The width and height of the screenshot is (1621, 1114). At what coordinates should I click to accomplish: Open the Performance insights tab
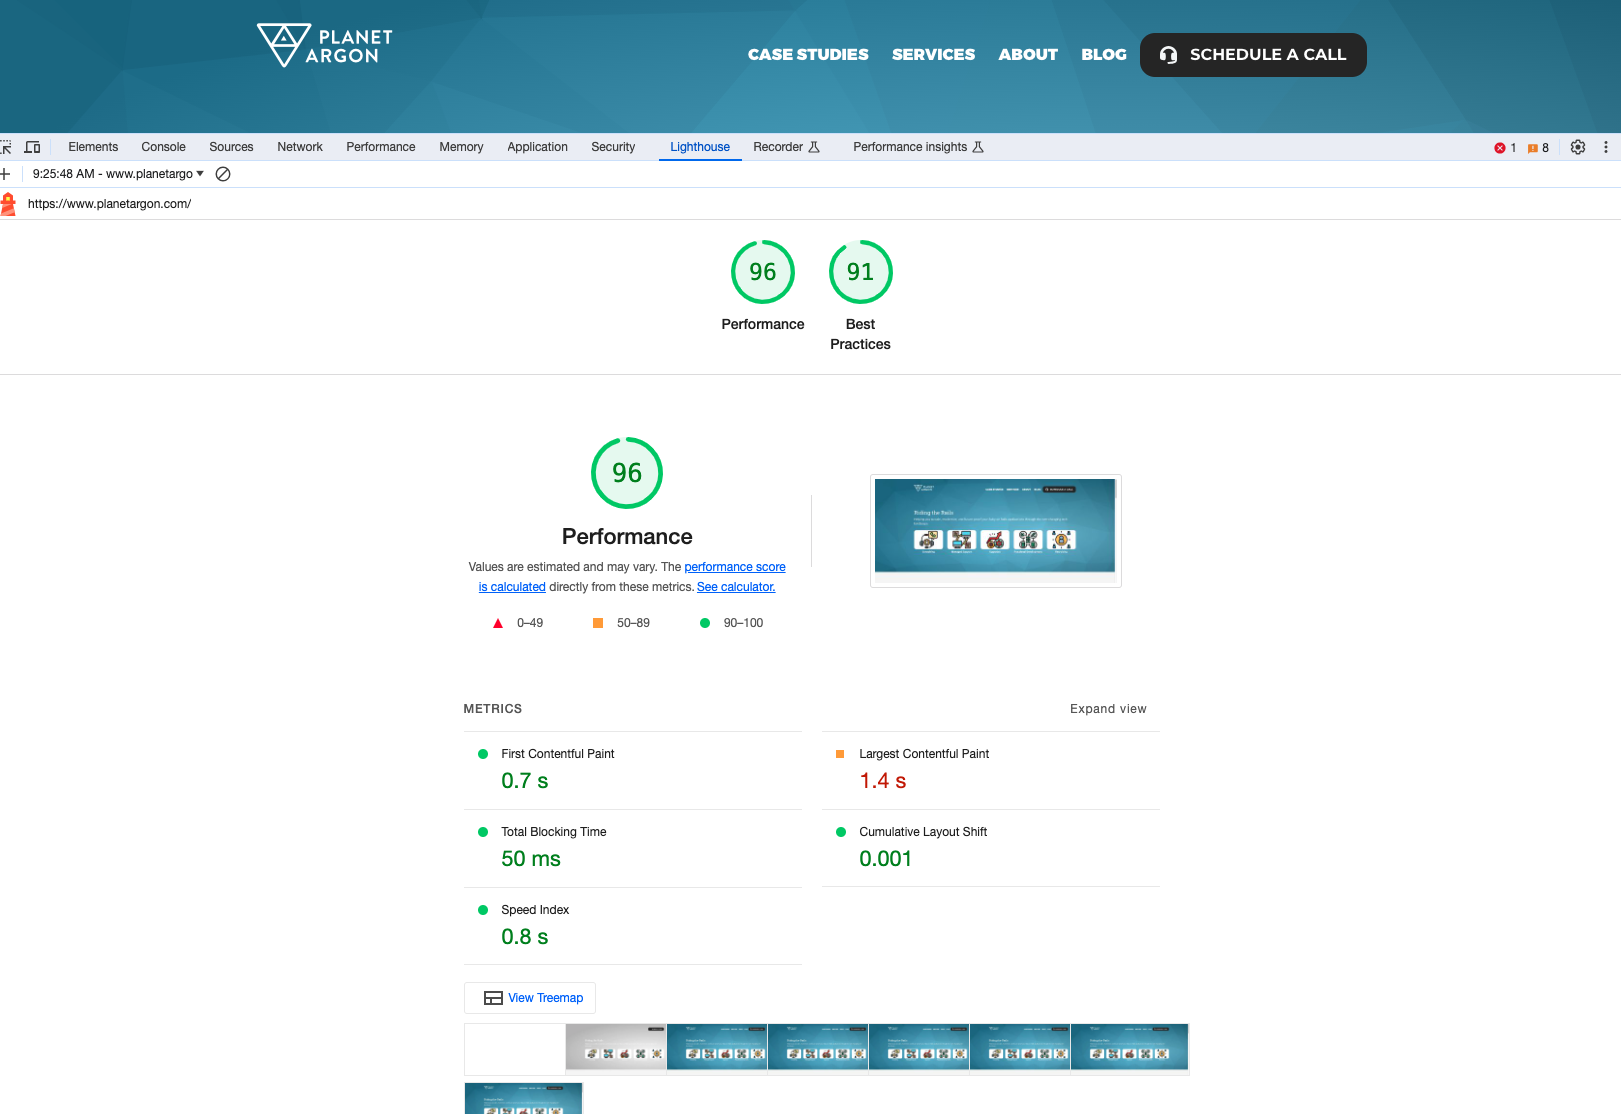click(918, 147)
